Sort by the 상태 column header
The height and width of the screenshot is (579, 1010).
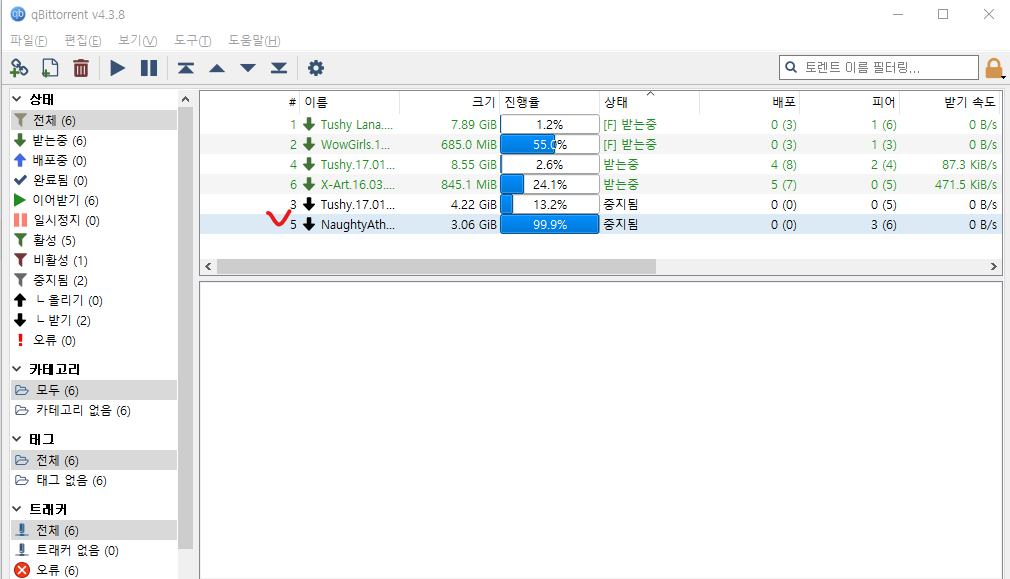point(649,102)
